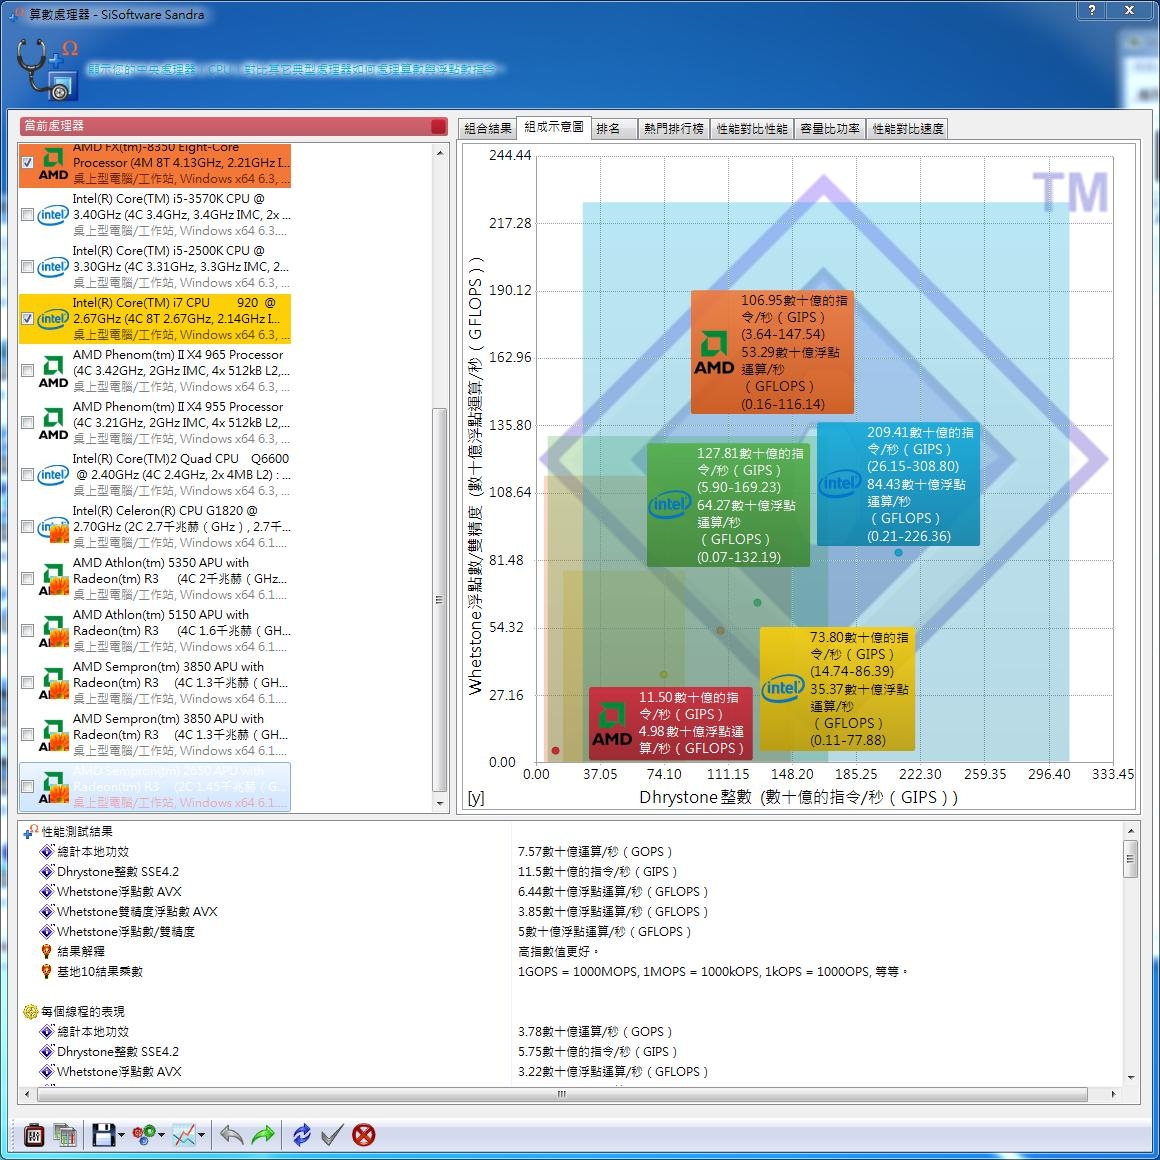The height and width of the screenshot is (1160, 1160).
Task: Check the AMD Phenom II X4 955 checkbox
Action: (27, 422)
